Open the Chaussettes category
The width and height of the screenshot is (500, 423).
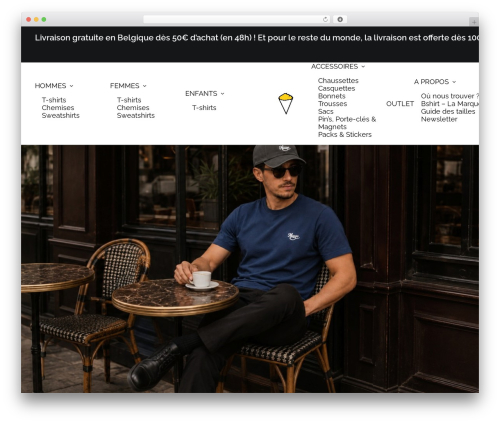338,81
